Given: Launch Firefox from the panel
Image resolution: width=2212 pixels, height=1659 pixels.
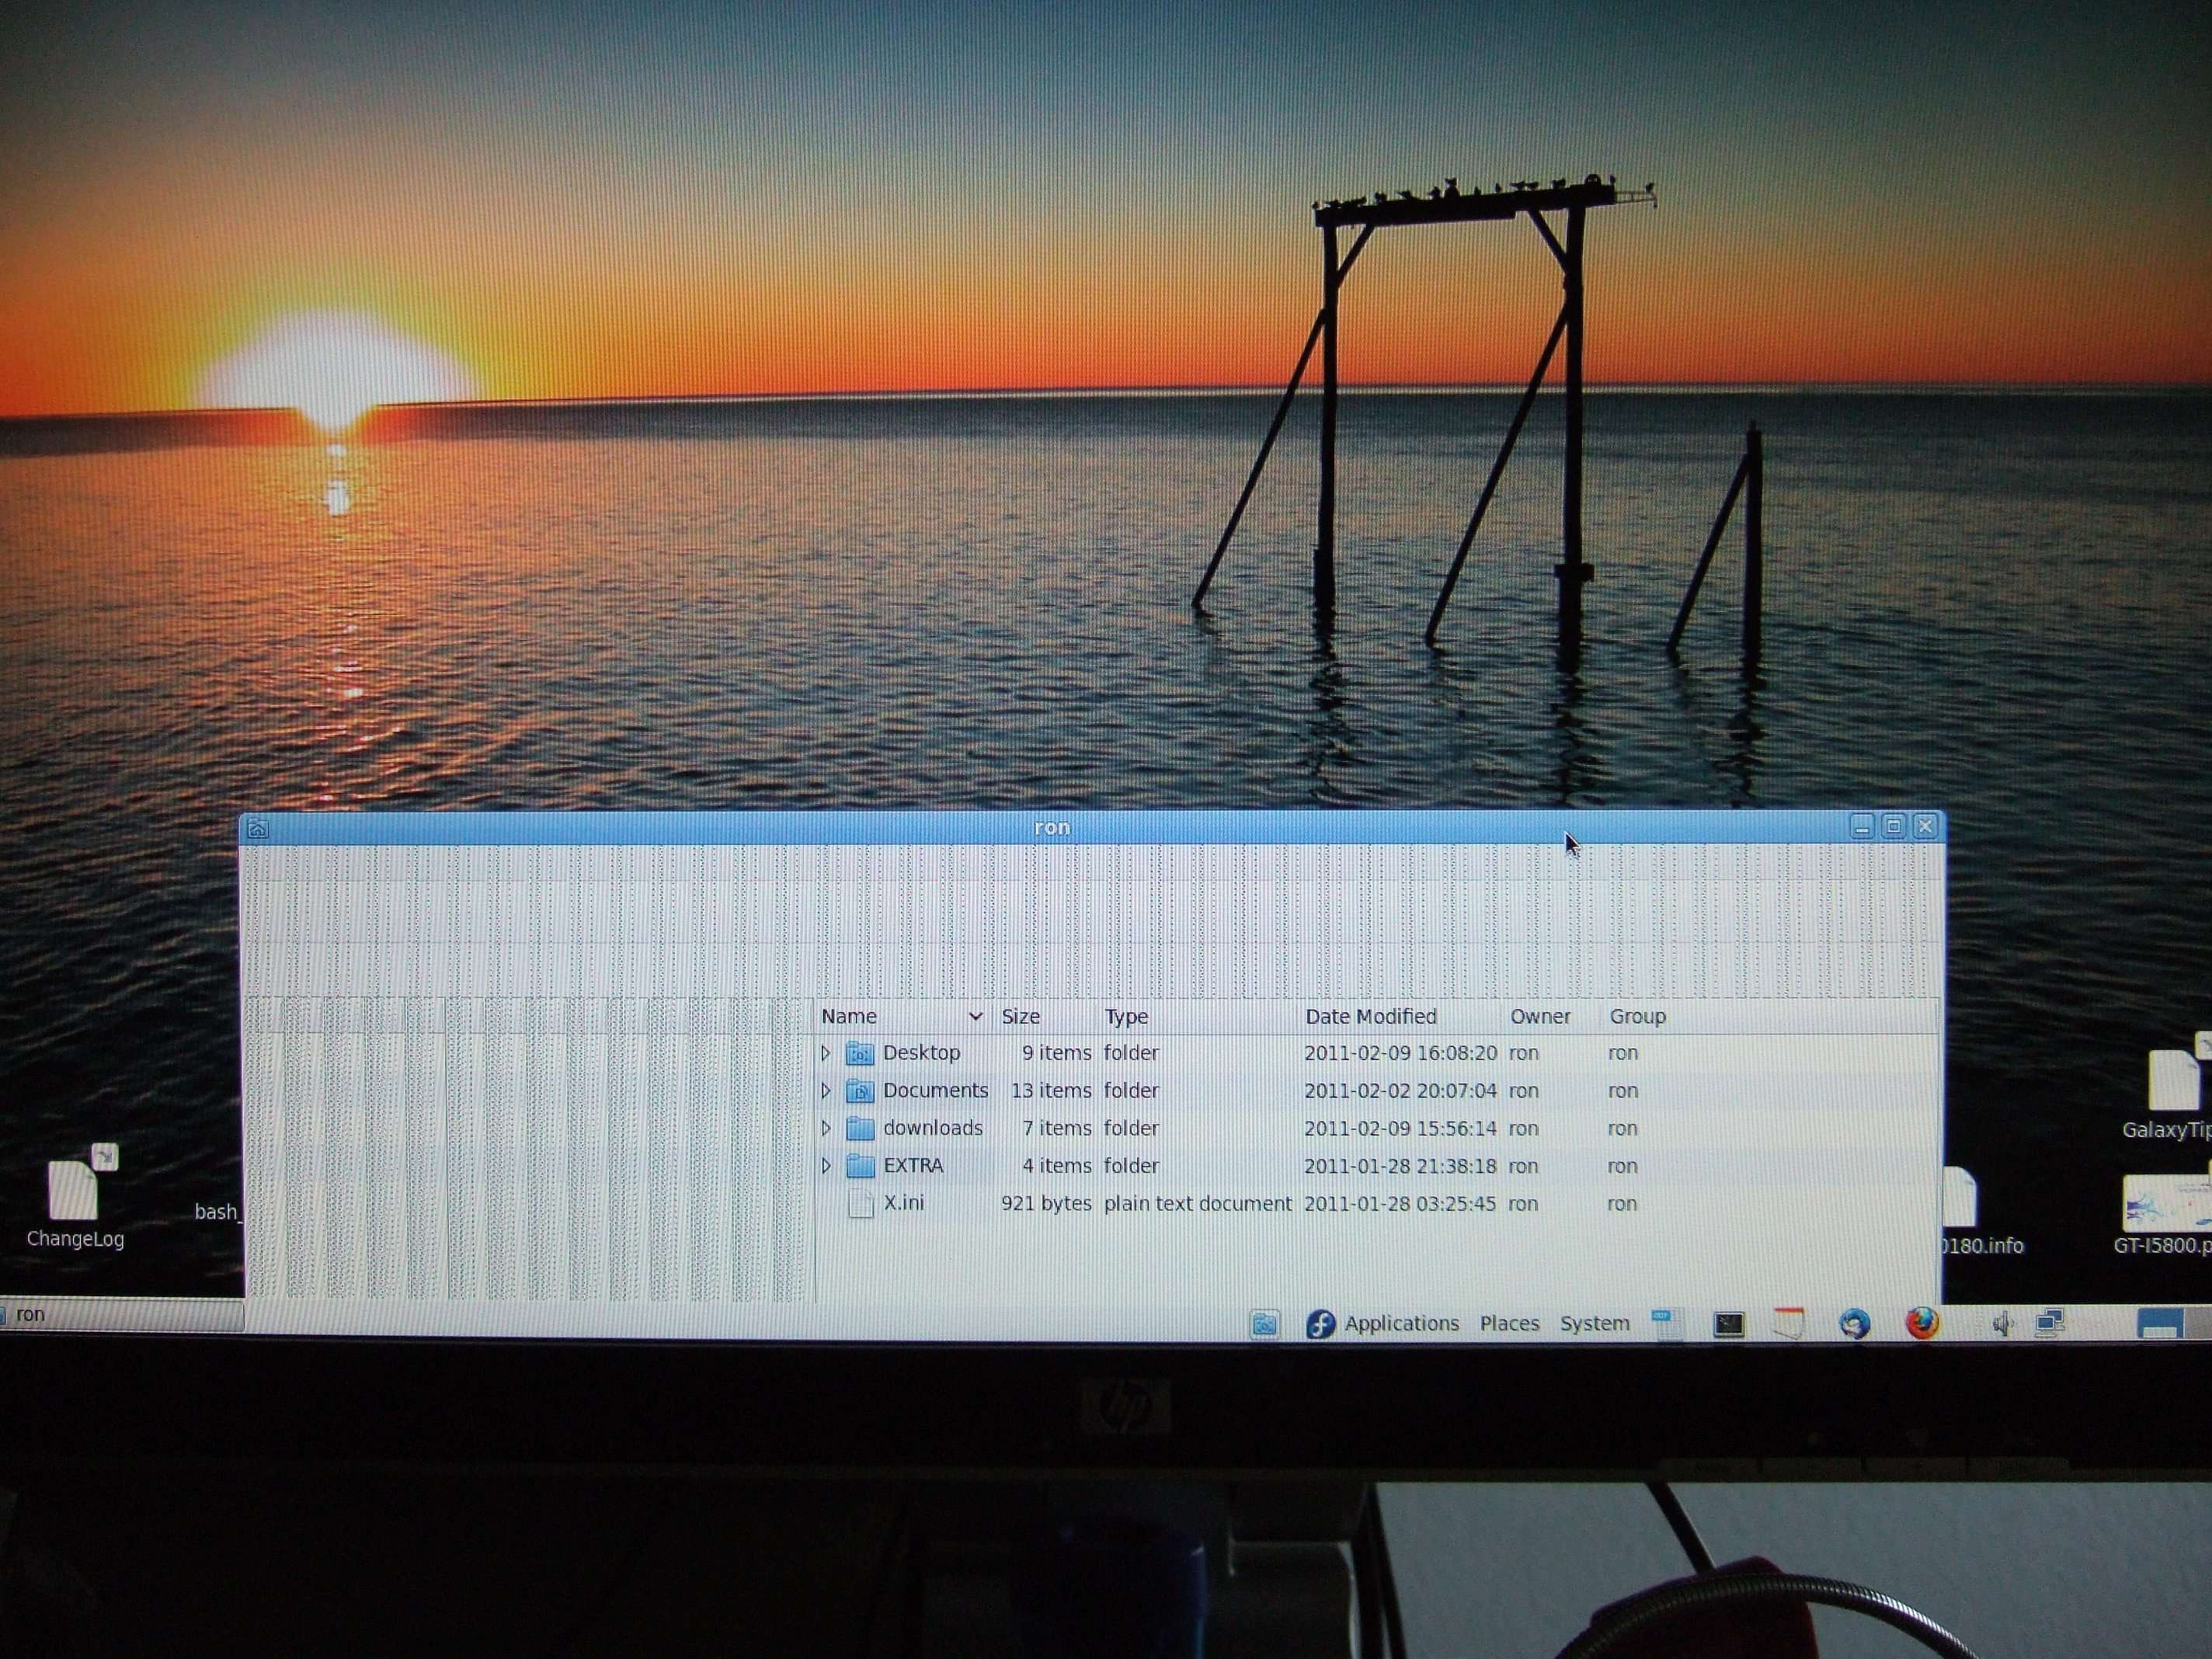Looking at the screenshot, I should point(1921,1323).
